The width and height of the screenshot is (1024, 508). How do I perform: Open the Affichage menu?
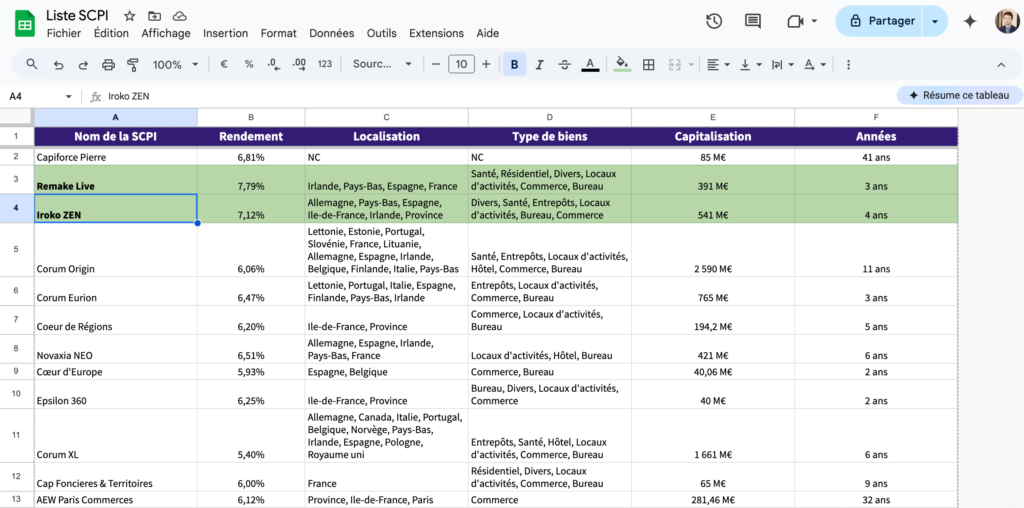coord(166,33)
